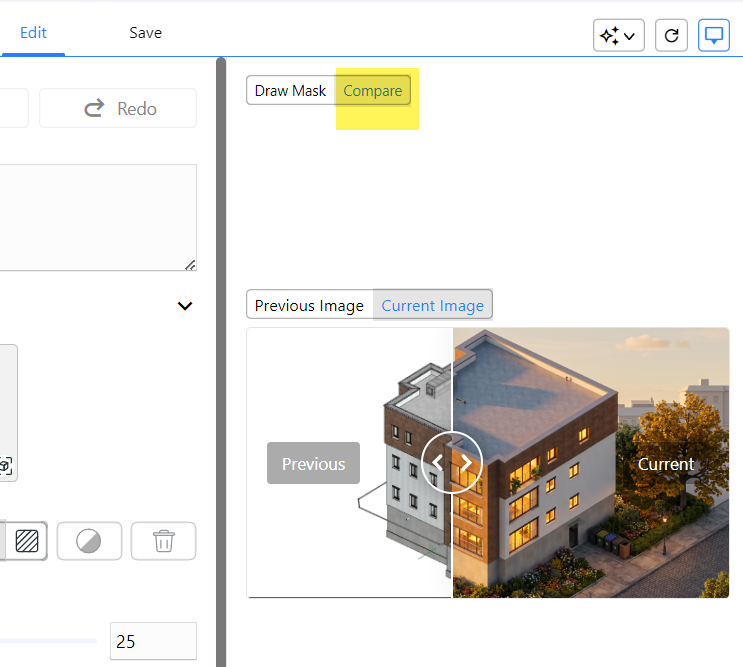Click the brush size slider track
743x667 pixels.
coord(48,641)
